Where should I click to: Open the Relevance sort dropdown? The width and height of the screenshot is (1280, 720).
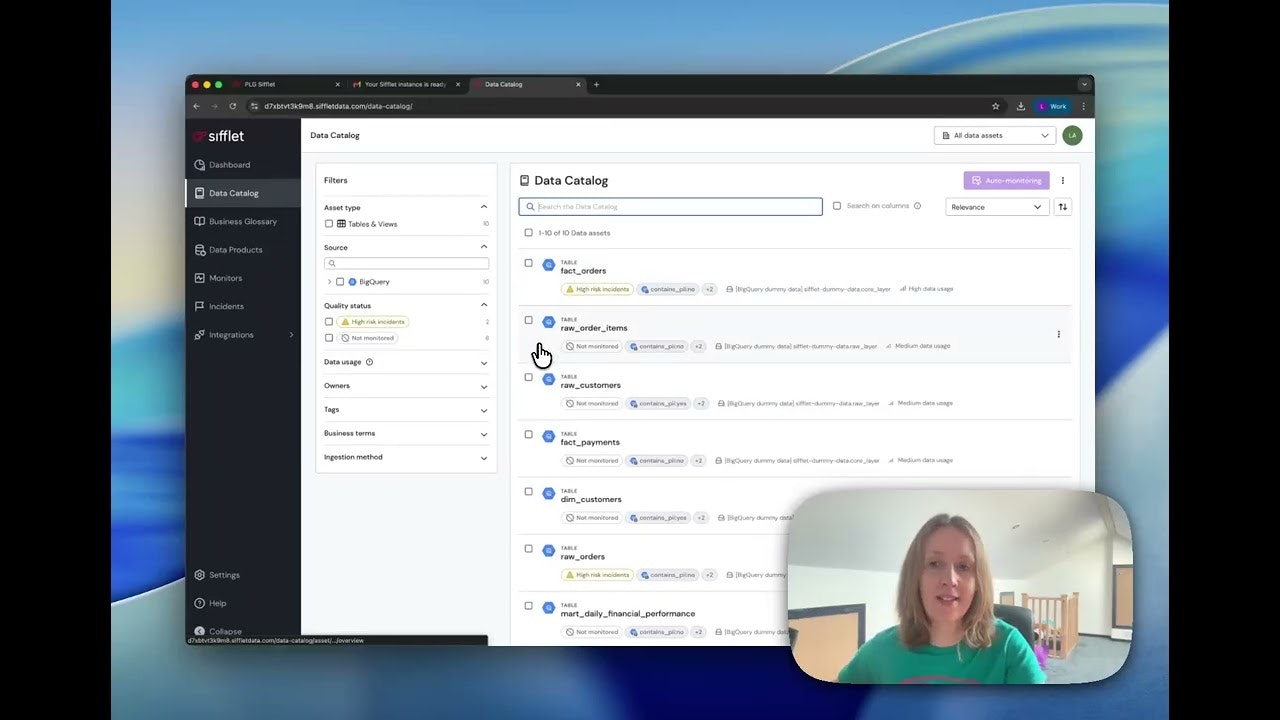pyautogui.click(x=996, y=207)
